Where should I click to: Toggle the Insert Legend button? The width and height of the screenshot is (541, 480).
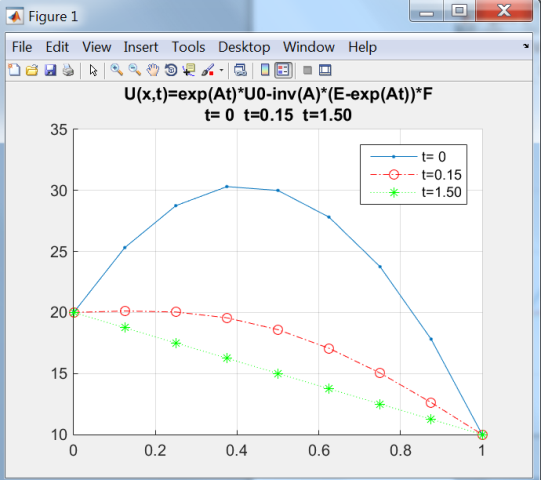tap(283, 70)
